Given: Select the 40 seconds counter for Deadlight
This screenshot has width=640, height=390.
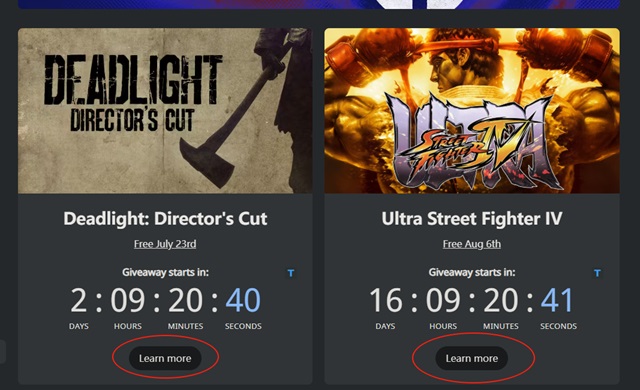Looking at the screenshot, I should (243, 301).
